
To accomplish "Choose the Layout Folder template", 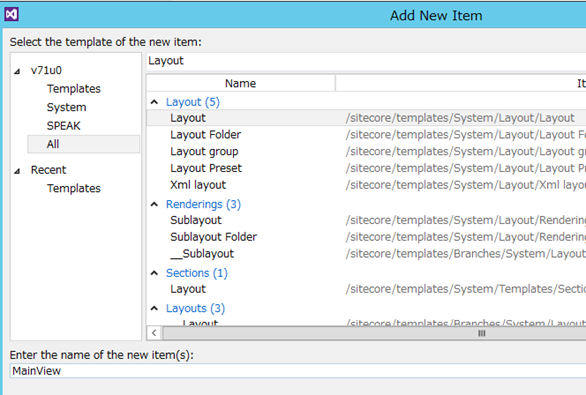I will point(366,135).
